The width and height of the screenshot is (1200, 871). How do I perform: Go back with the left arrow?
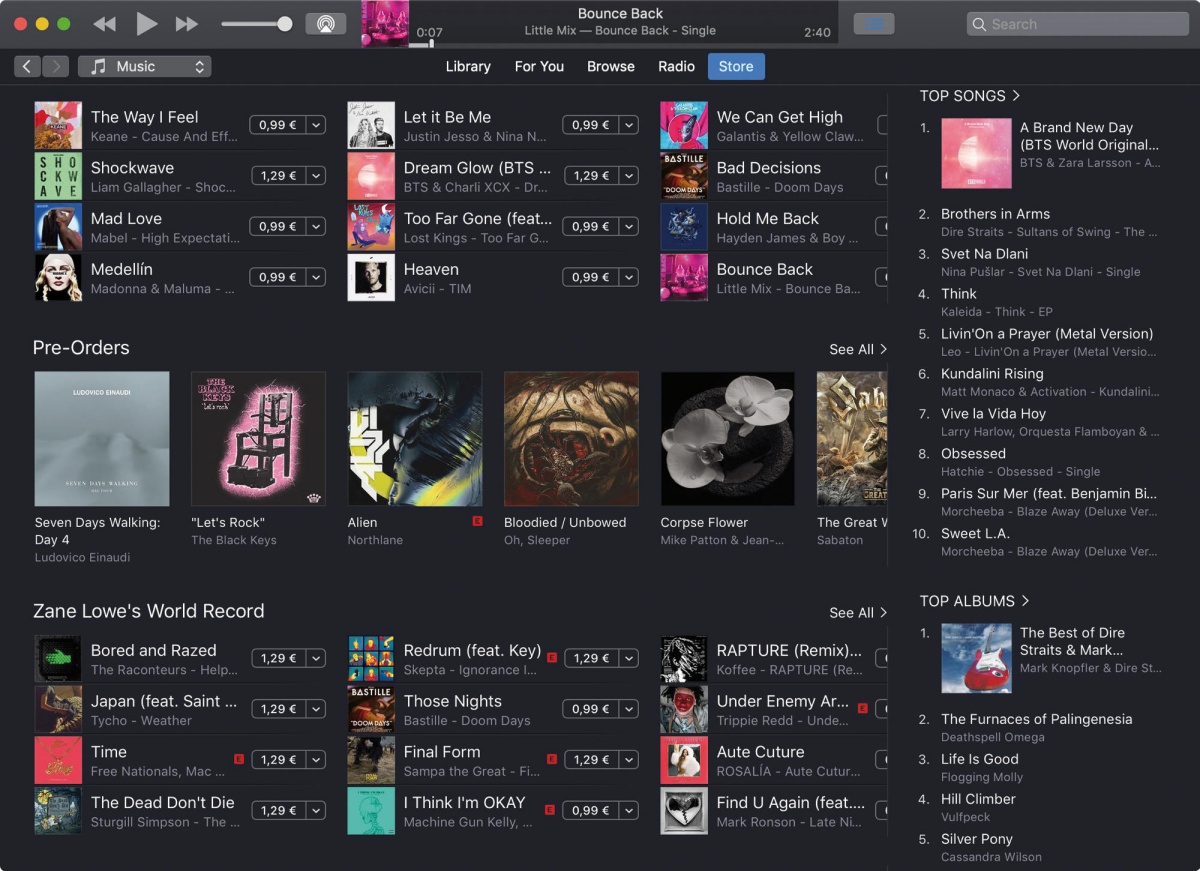[27, 66]
